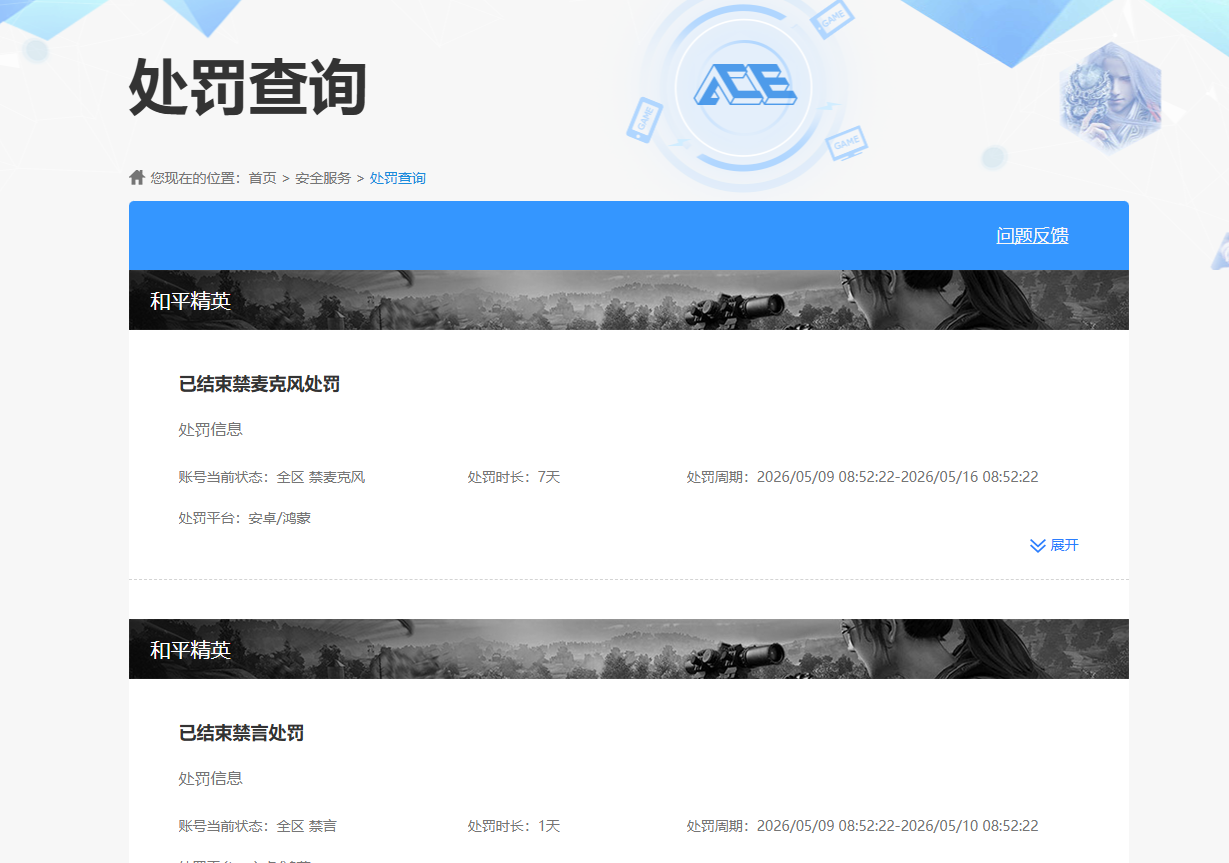Open the ACE logo at page top
The height and width of the screenshot is (863, 1229).
point(745,85)
